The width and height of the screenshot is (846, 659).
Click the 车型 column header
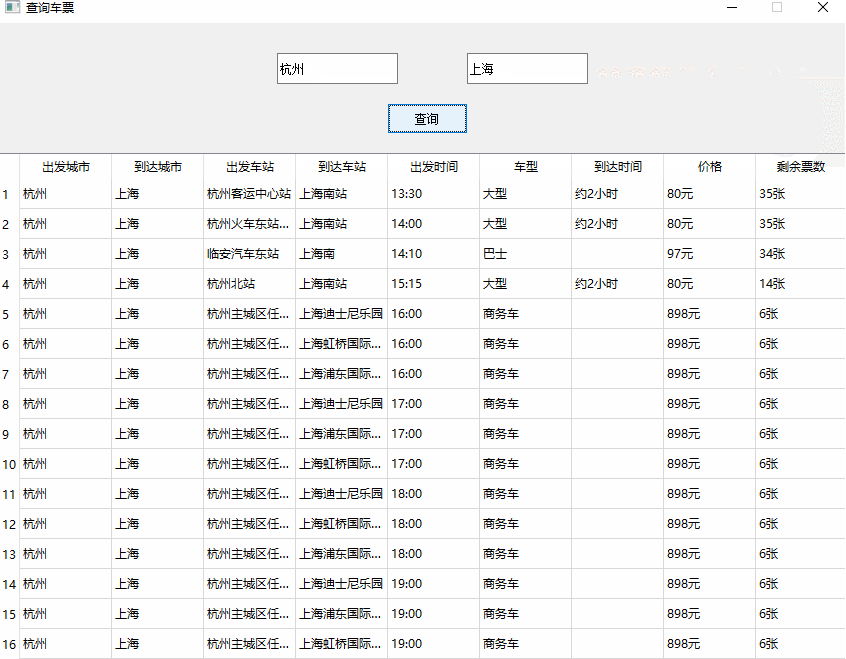(x=524, y=166)
